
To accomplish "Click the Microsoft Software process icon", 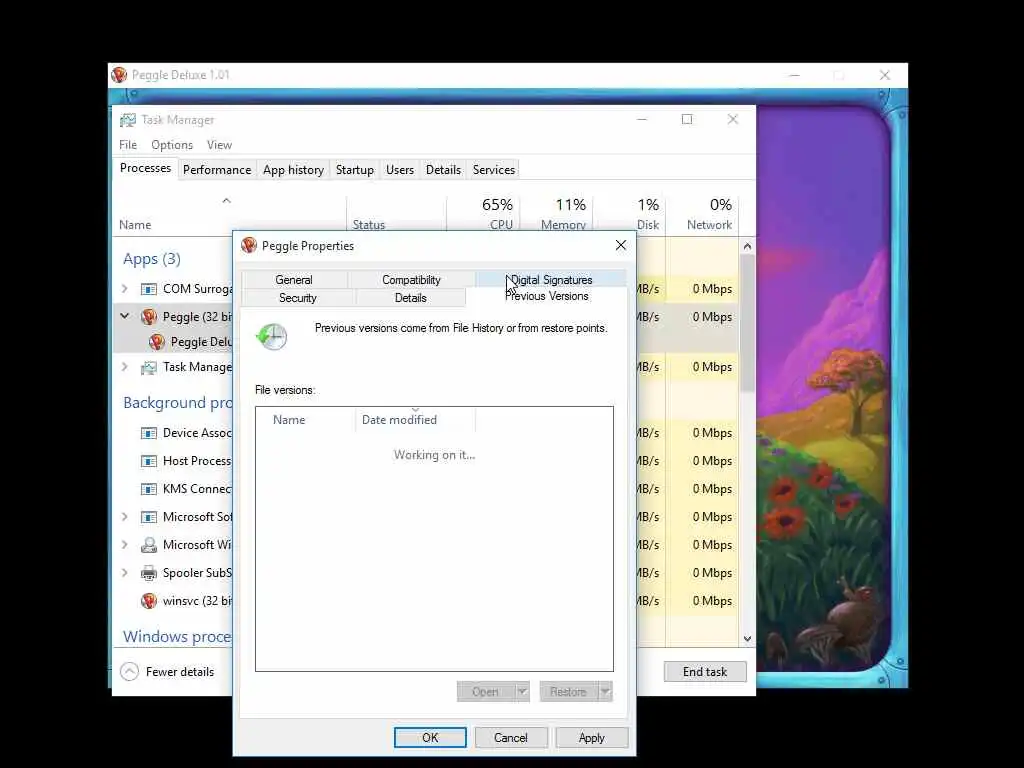I will pos(149,517).
